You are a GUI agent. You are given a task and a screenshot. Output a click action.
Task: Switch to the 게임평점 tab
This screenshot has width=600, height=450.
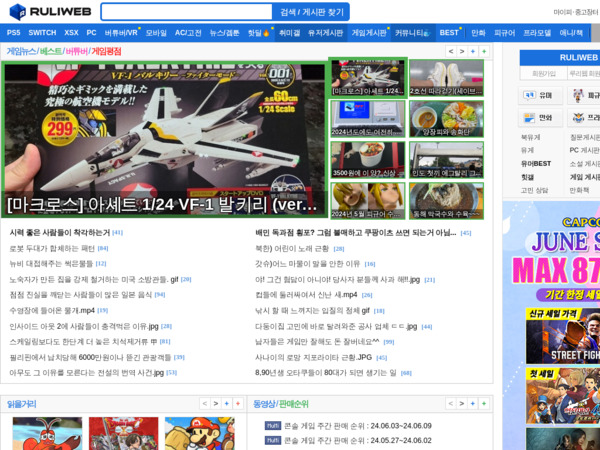[107, 51]
